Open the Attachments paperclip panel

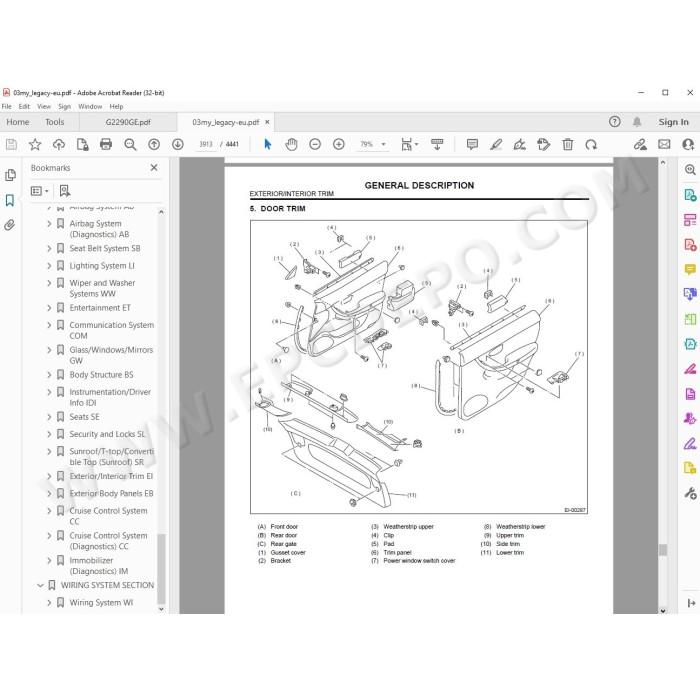10,225
